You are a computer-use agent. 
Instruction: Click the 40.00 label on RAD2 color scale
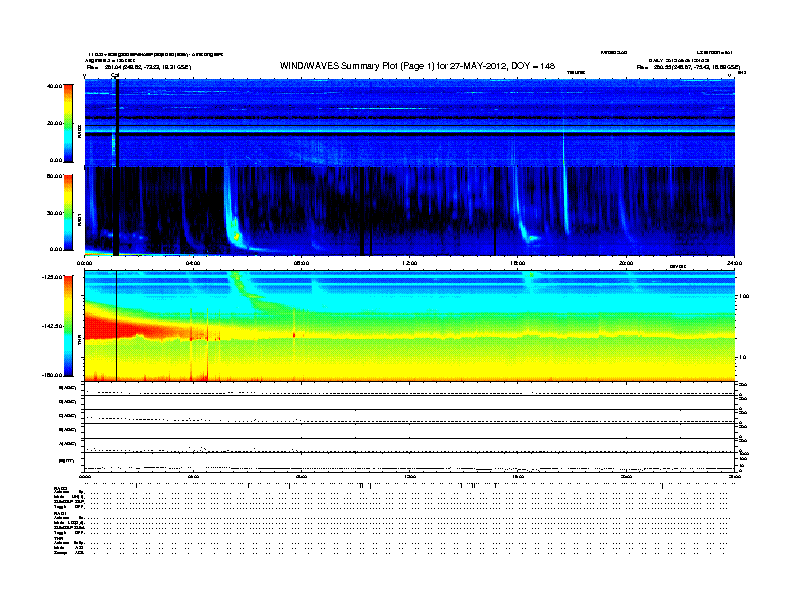click(x=54, y=86)
